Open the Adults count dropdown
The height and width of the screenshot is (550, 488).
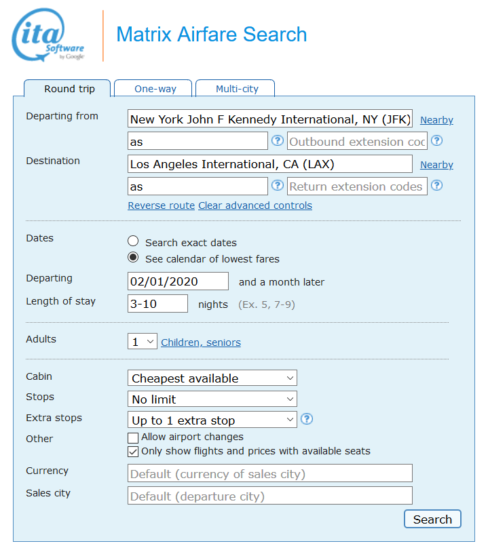[x=142, y=341]
